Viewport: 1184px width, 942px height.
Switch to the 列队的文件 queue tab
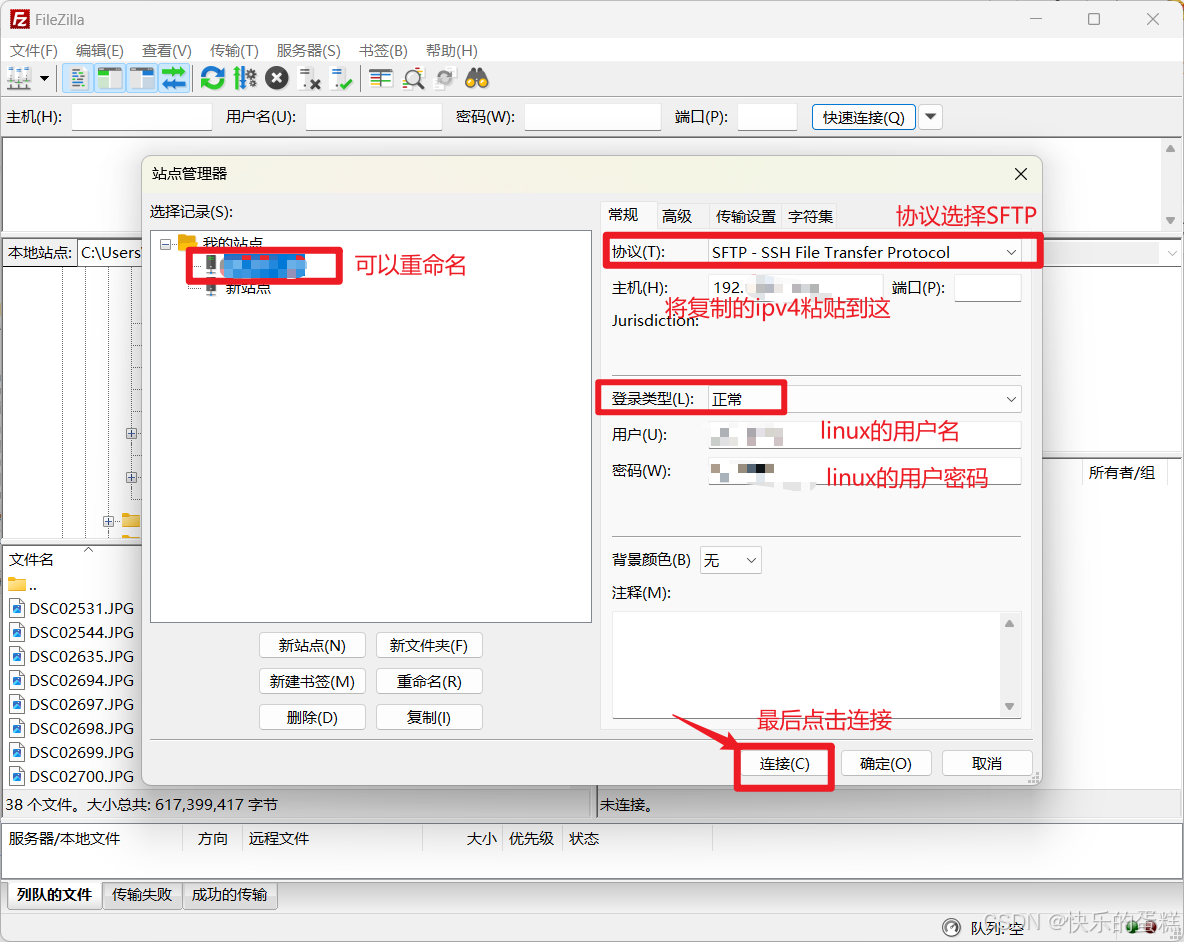(54, 895)
